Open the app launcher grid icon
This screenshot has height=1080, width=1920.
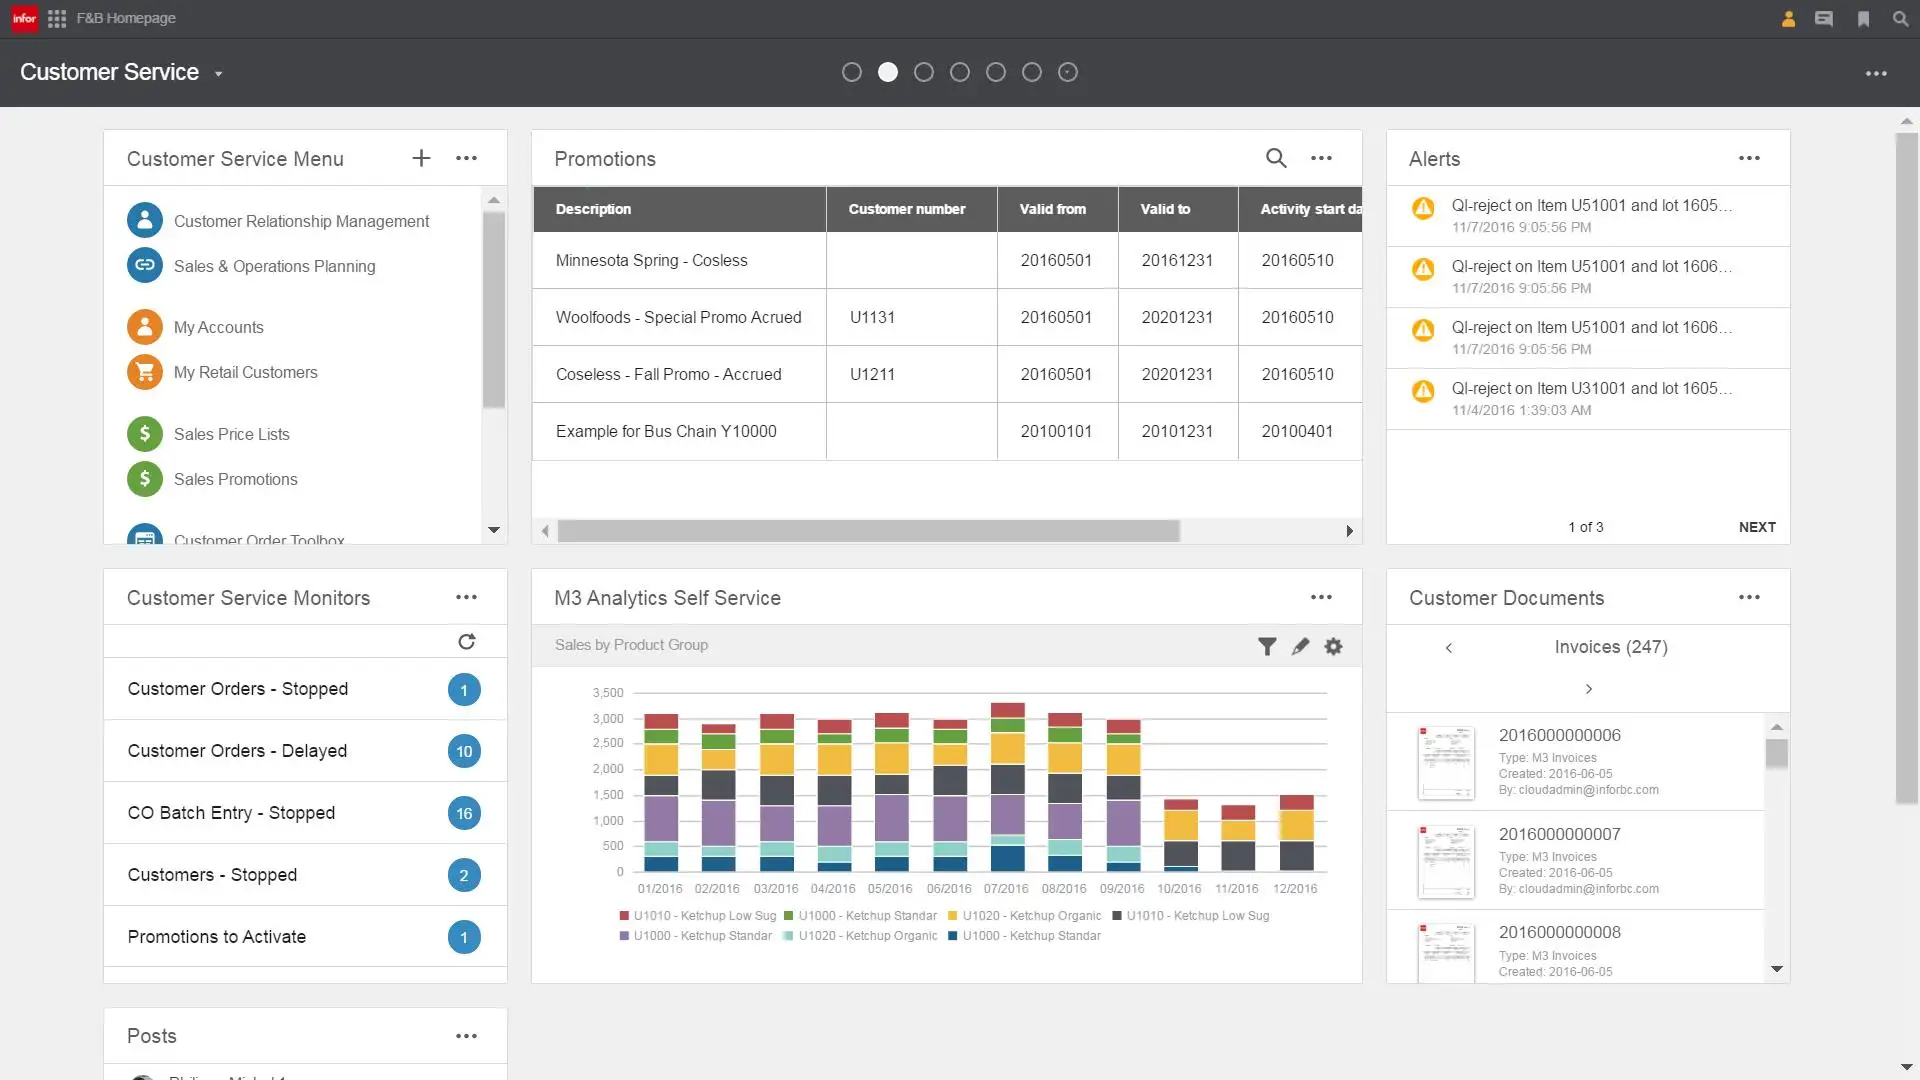(x=57, y=18)
